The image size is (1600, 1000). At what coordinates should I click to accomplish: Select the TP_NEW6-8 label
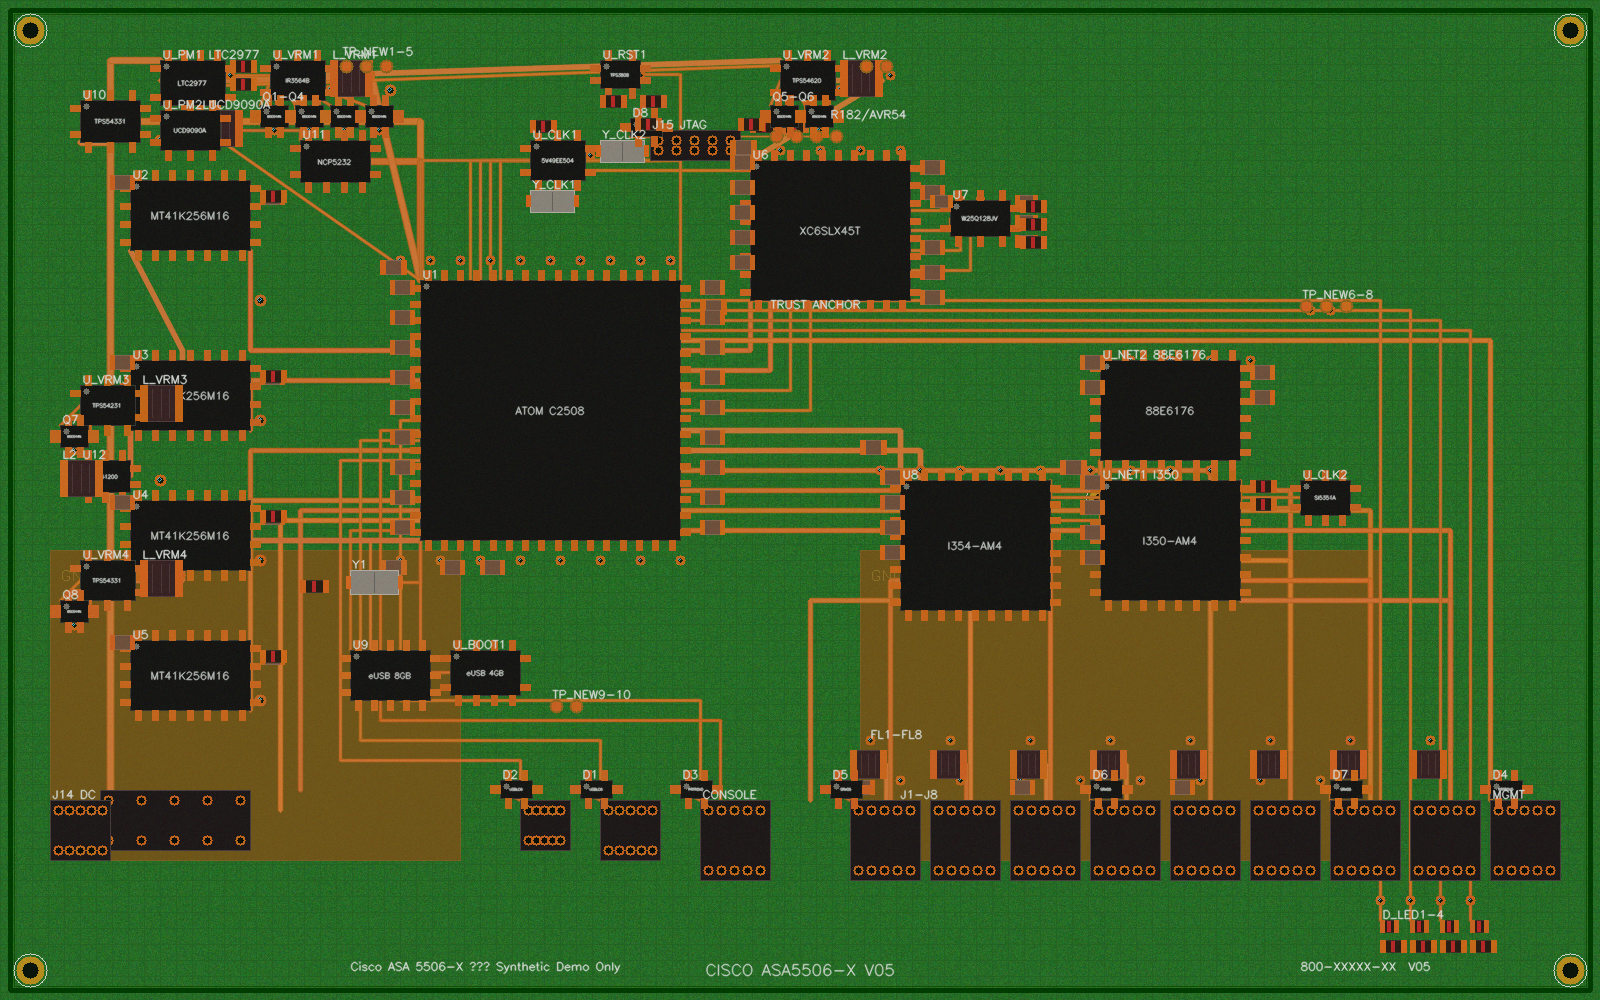click(x=1337, y=295)
